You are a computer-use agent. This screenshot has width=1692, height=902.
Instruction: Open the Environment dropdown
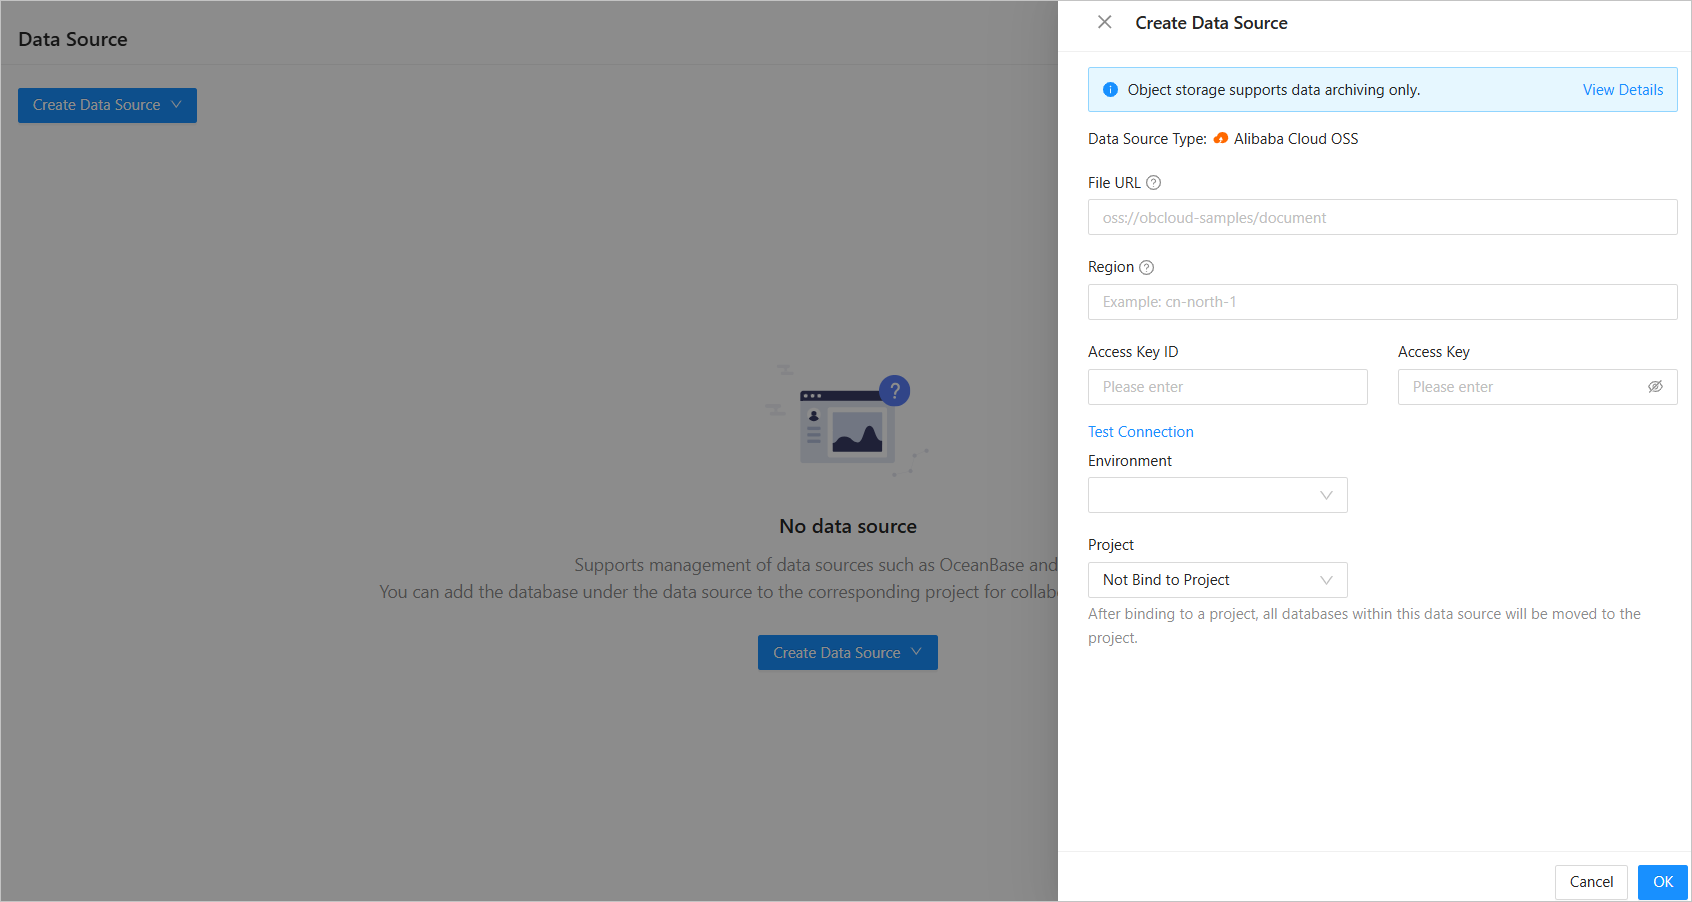(1217, 495)
